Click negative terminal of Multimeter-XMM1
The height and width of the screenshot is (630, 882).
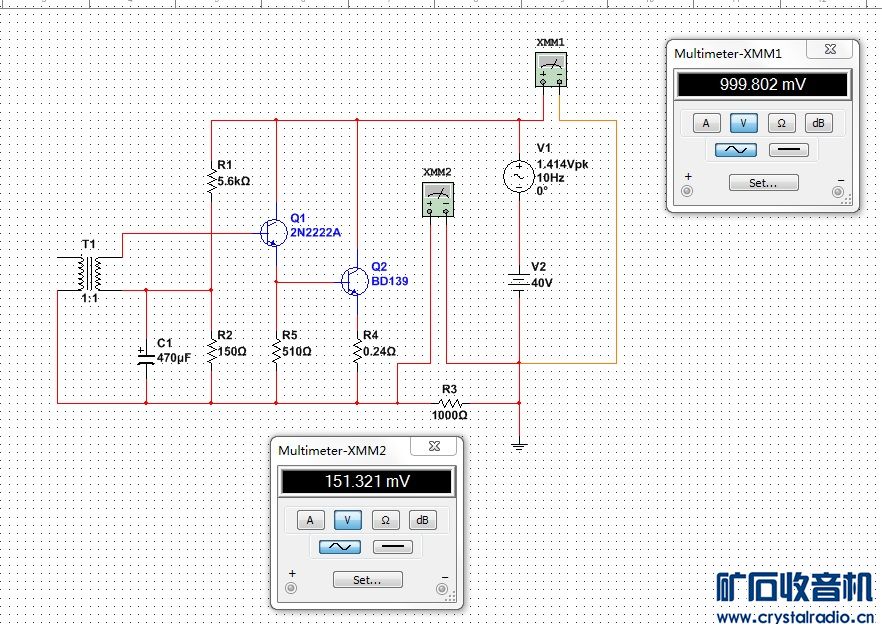[x=838, y=192]
